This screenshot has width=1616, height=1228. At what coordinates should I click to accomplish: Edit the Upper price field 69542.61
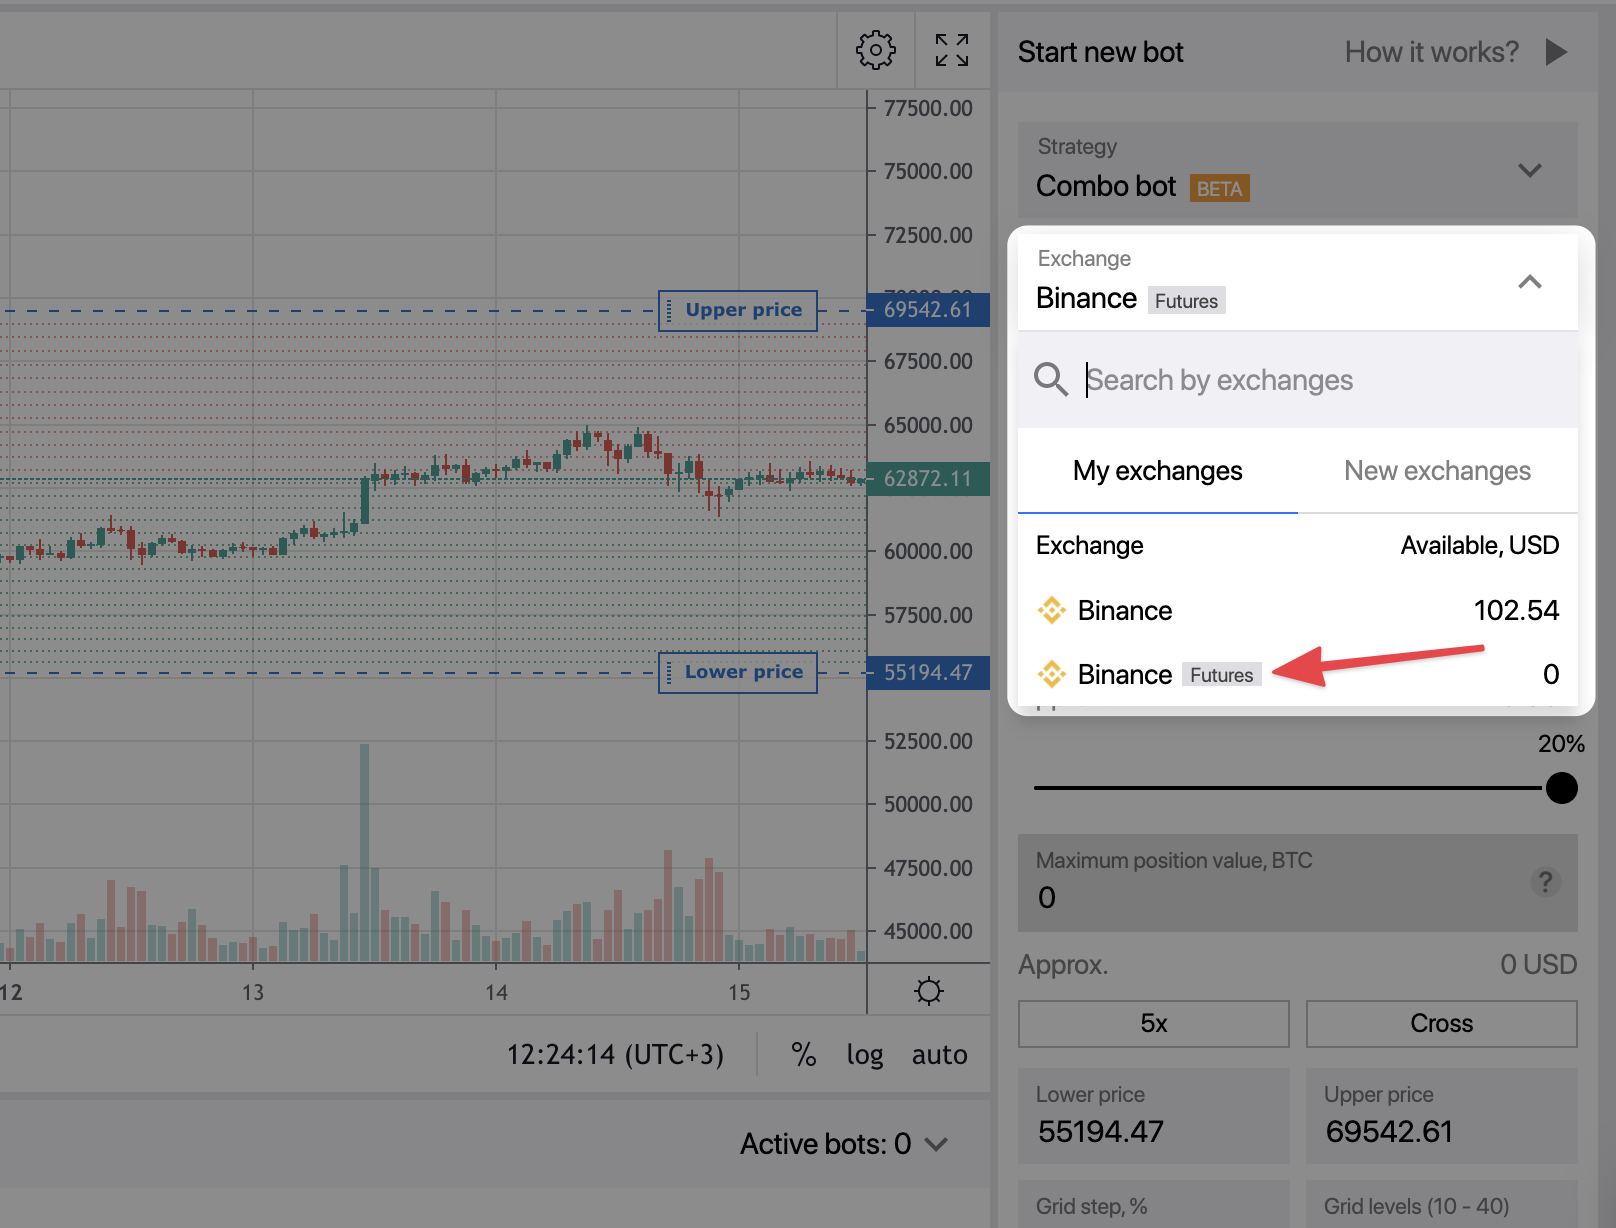(1442, 1115)
